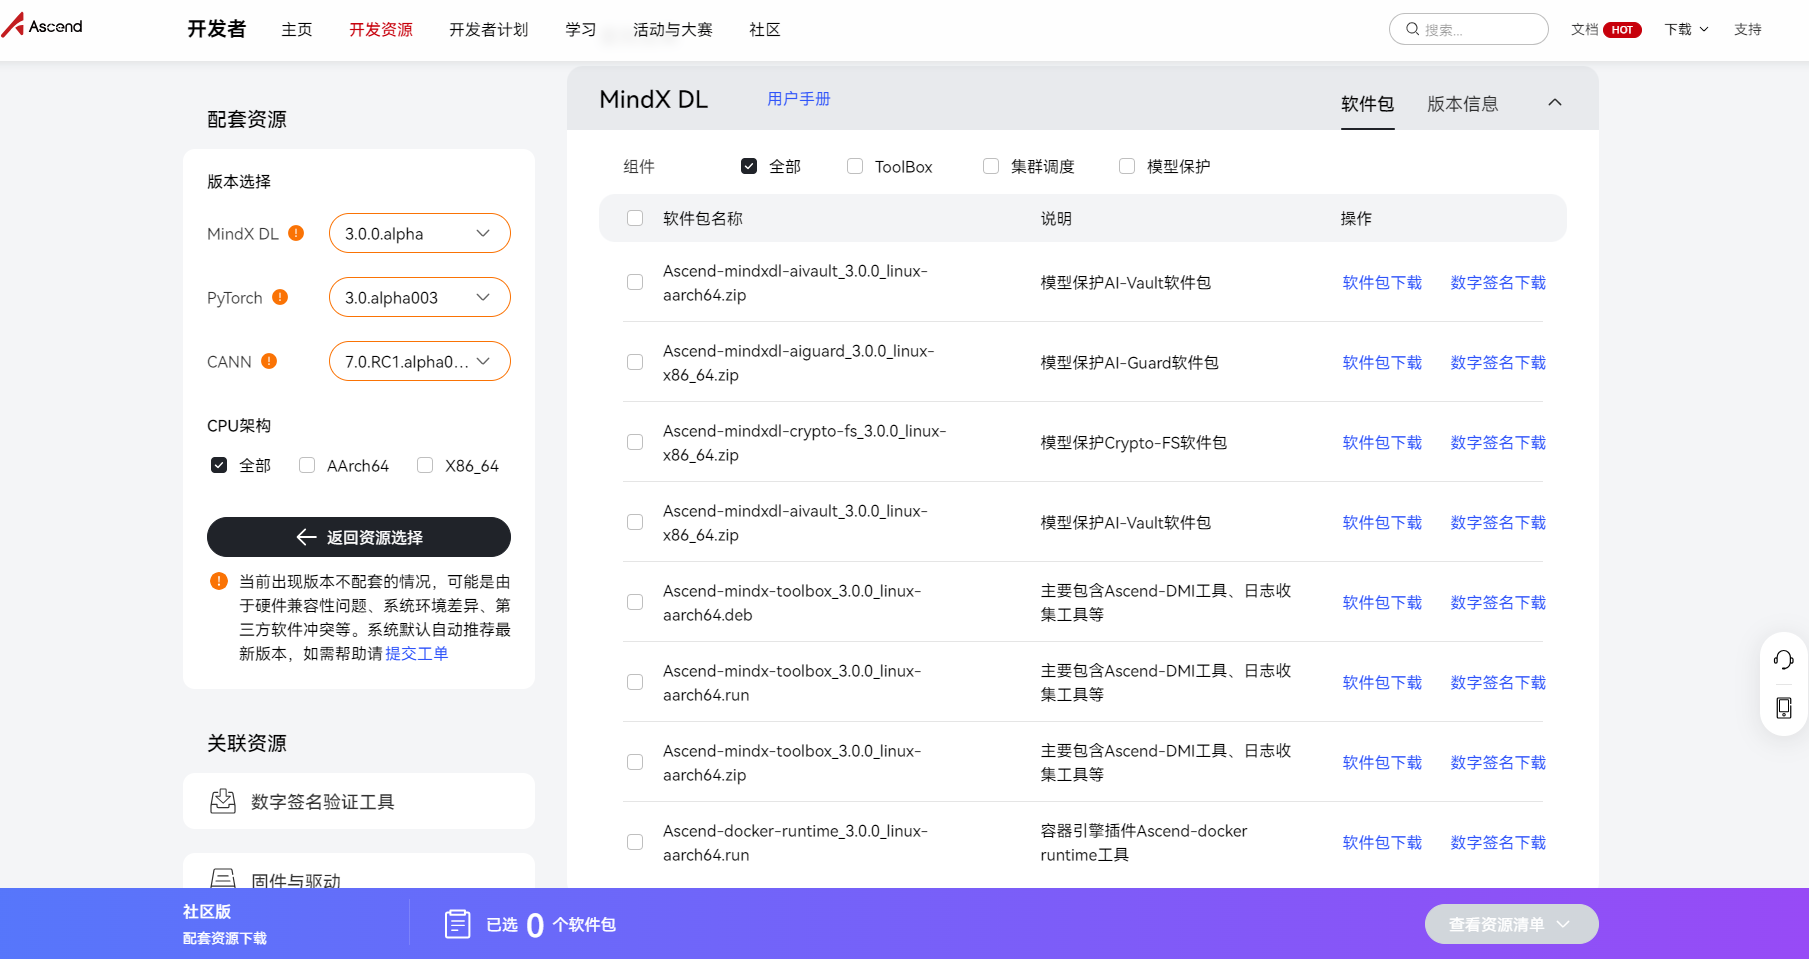Enable the ToolBox component filter
Screen dimensions: 1809x959
point(855,166)
